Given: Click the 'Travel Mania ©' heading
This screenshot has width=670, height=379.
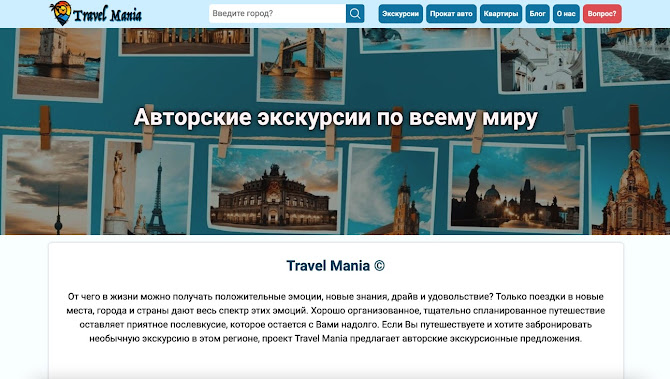Looking at the screenshot, I should pyautogui.click(x=335, y=265).
